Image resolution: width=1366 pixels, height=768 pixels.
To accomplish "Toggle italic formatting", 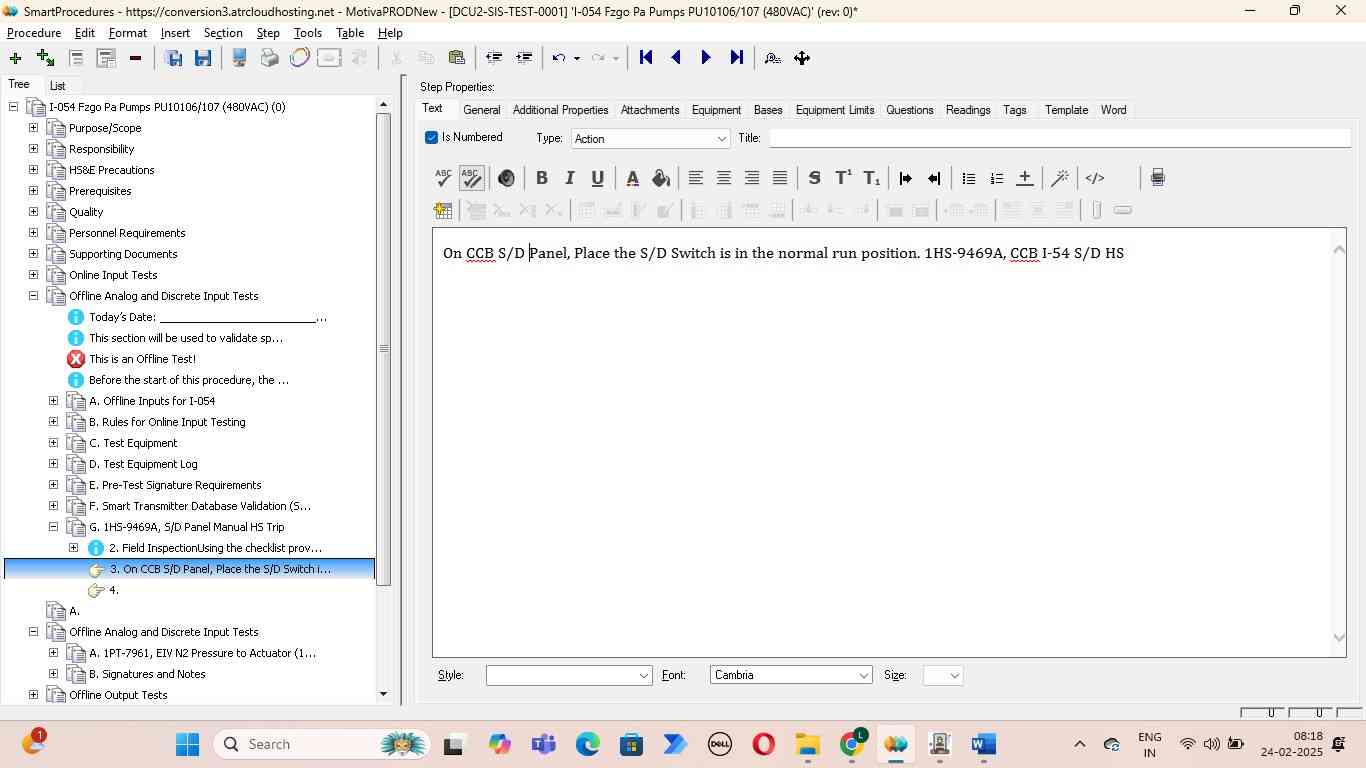I will 569,178.
